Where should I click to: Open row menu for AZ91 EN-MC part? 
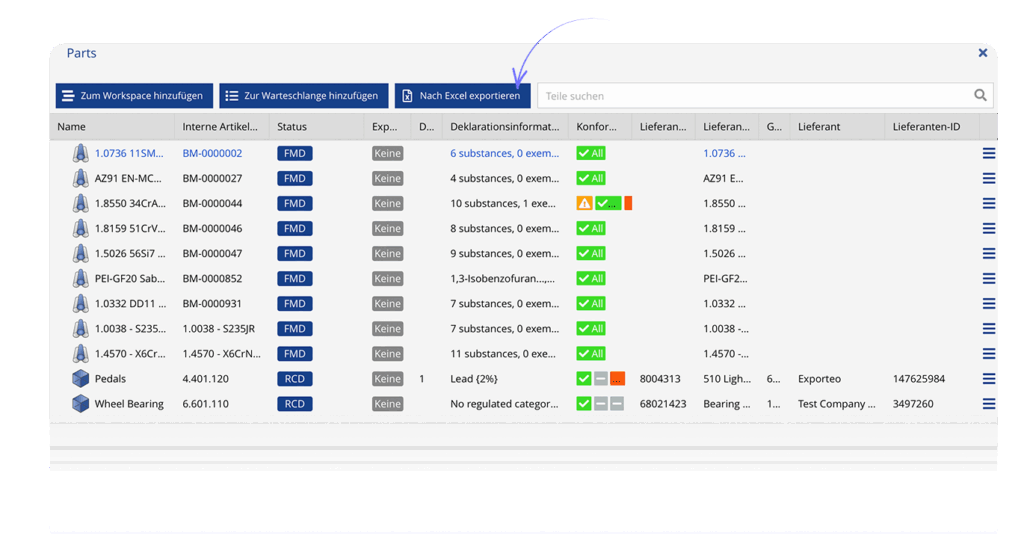tap(989, 178)
